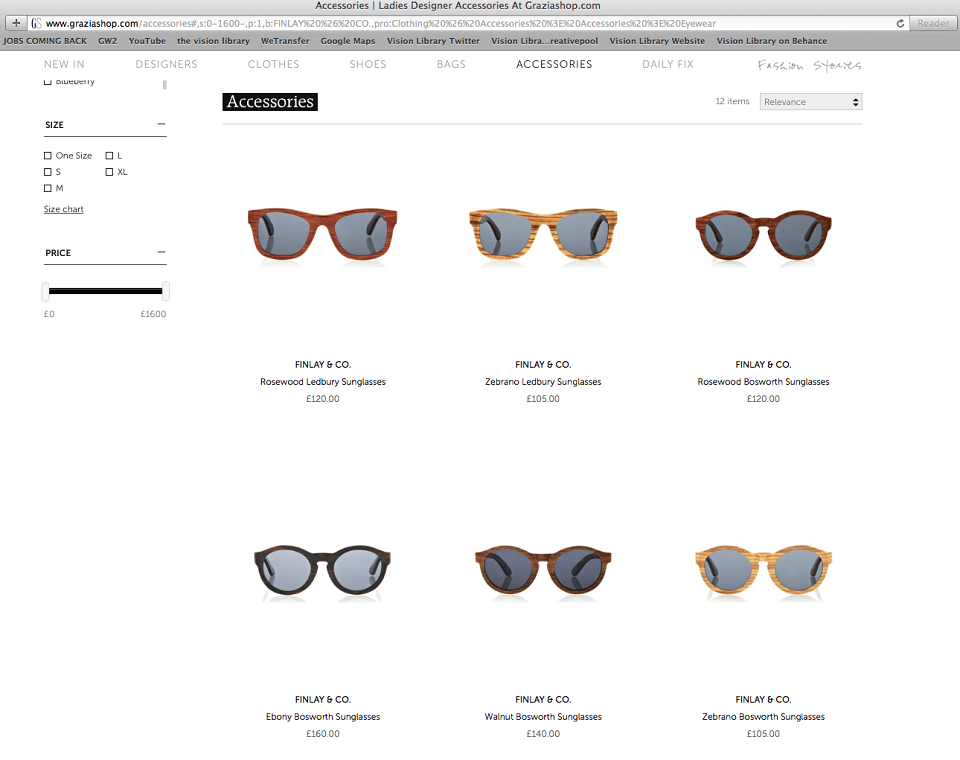Viewport: 960px width, 760px height.
Task: Click the £140.00 price text
Action: (x=543, y=734)
